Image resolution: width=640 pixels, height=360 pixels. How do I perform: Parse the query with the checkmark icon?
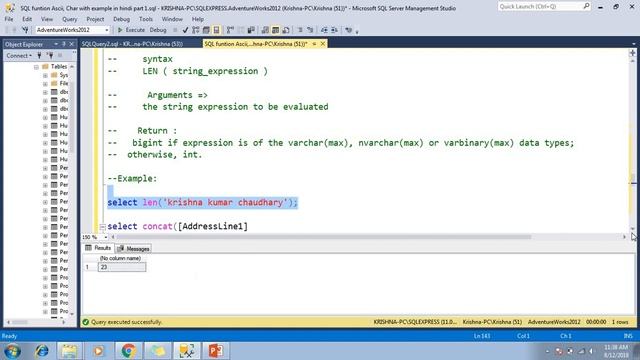185,30
